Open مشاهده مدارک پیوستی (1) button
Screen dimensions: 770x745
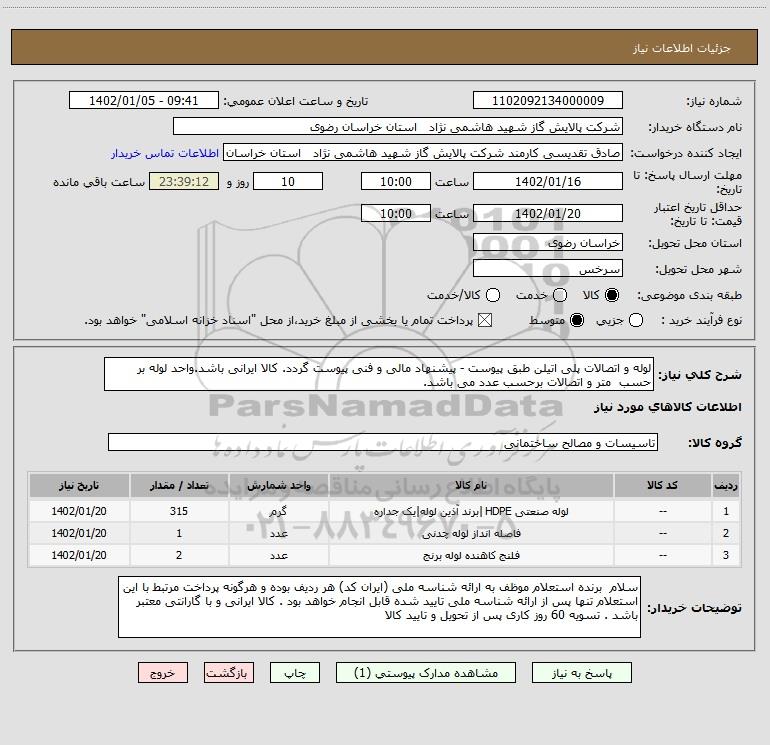[x=425, y=673]
